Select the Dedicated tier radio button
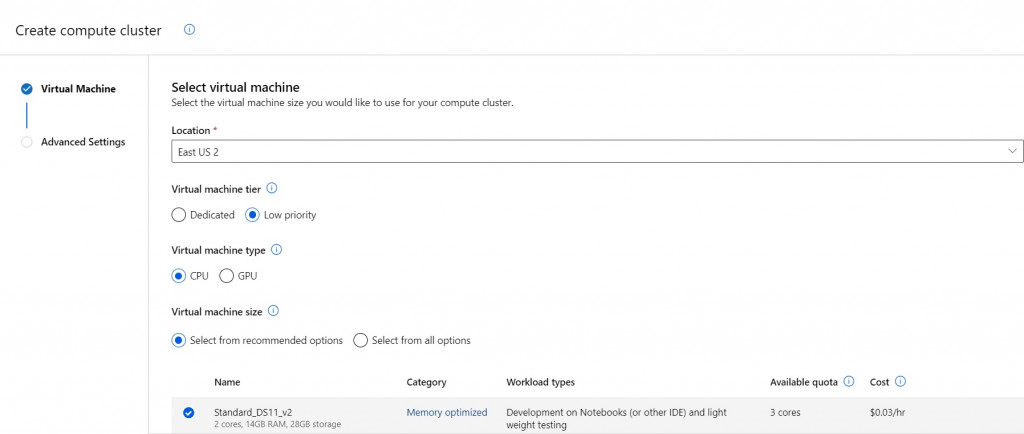This screenshot has width=1024, height=434. click(179, 214)
